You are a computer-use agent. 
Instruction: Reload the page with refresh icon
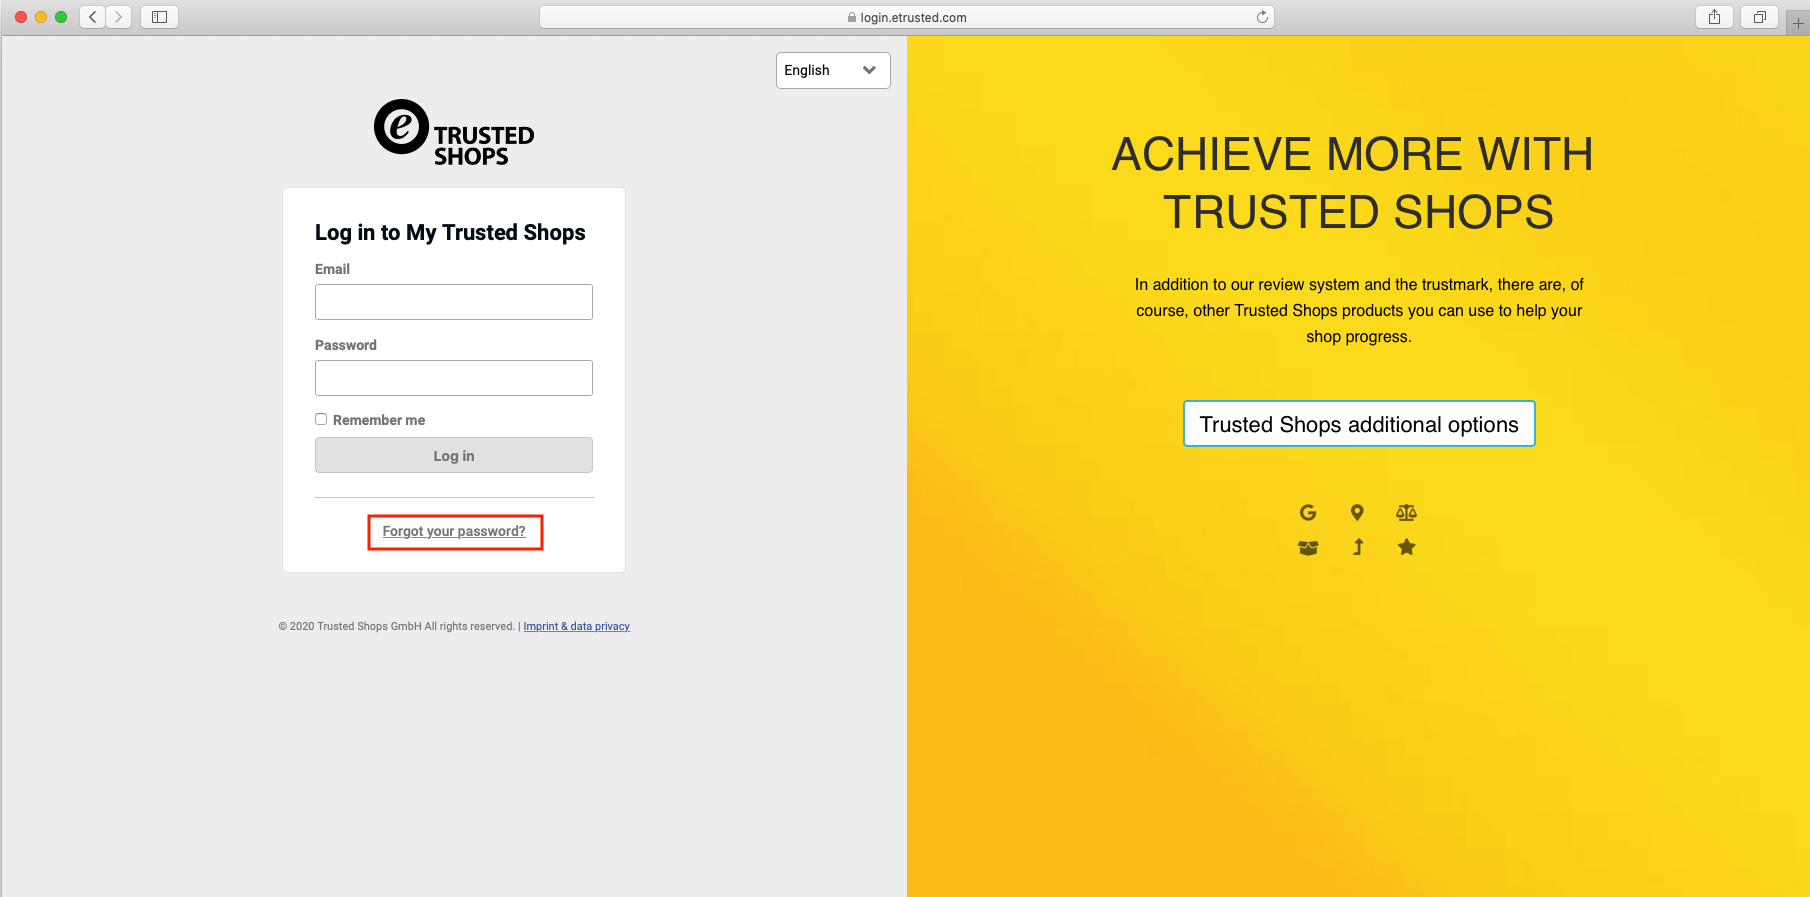[1262, 17]
